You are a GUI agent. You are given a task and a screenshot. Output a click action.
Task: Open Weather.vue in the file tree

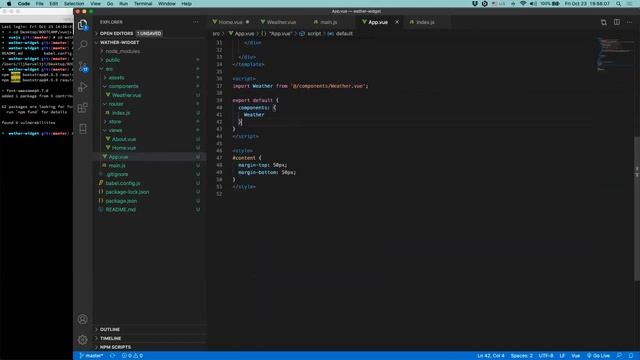[127, 95]
